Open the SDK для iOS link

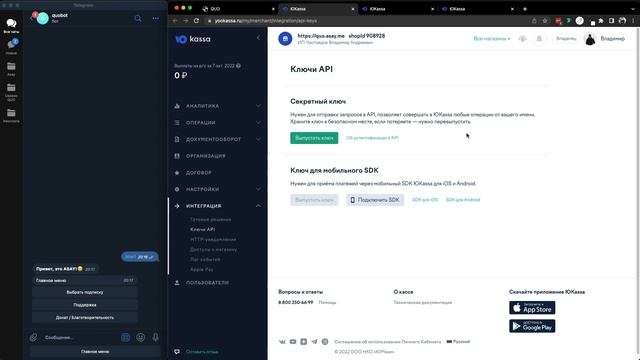425,200
